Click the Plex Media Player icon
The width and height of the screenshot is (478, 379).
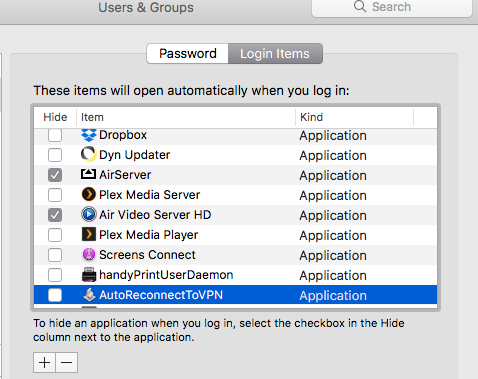coord(89,234)
